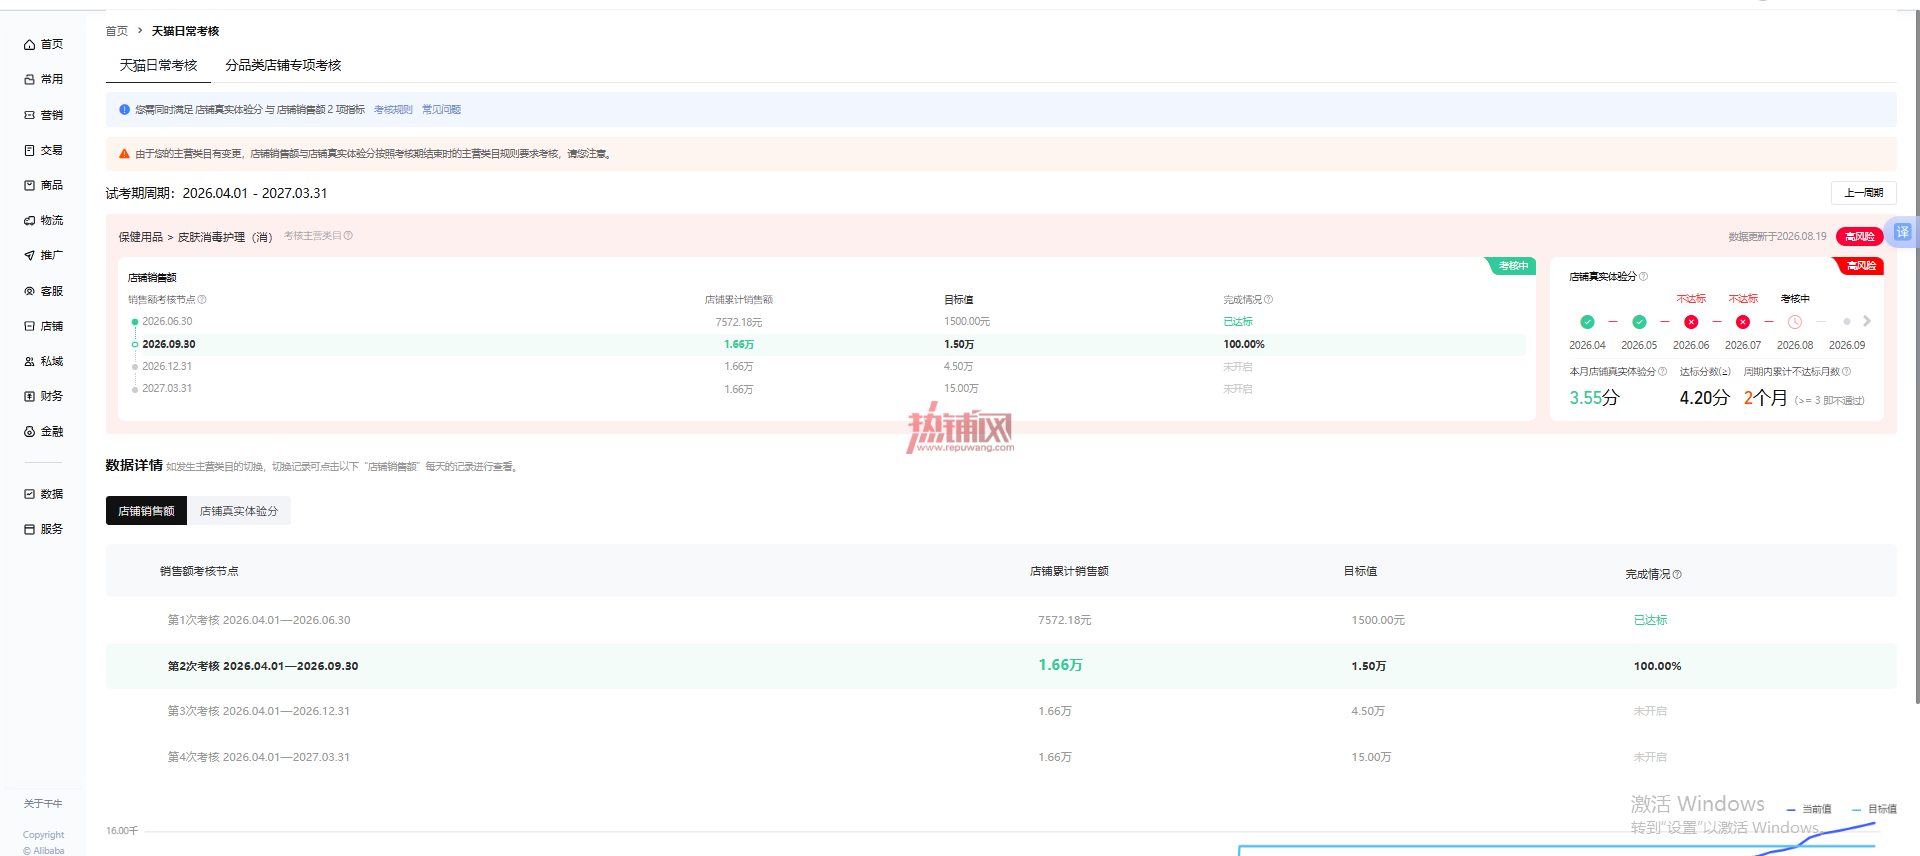Switch to 店铺真实体验分 data tab
This screenshot has height=856, width=1920.
pos(239,511)
